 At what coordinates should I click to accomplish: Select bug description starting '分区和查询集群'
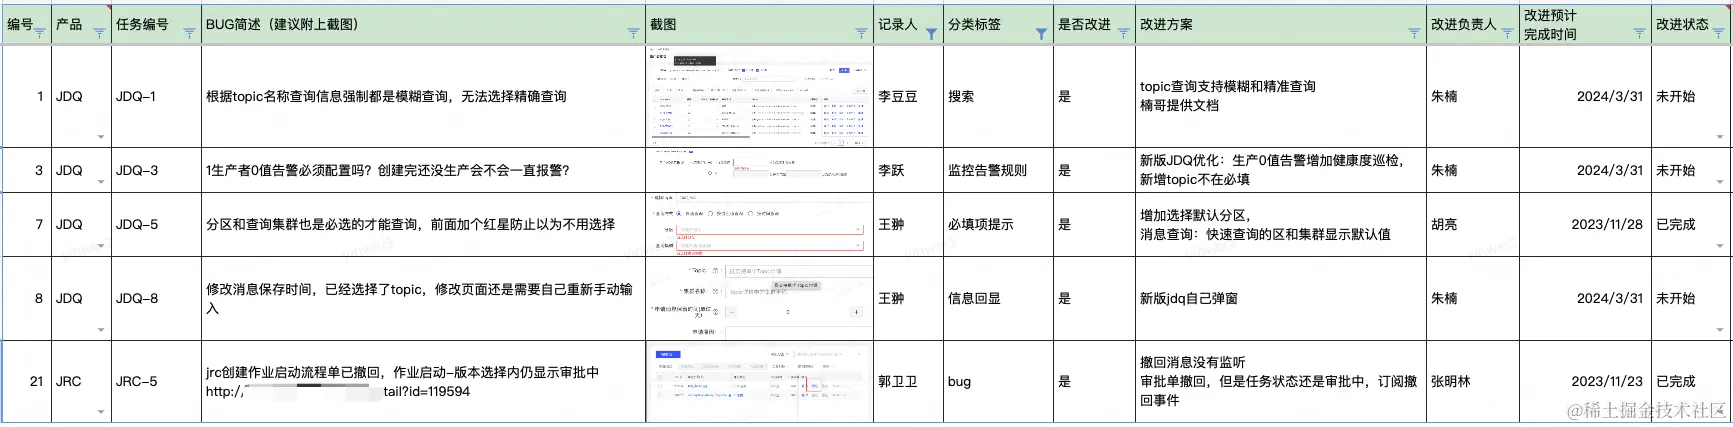click(x=423, y=224)
